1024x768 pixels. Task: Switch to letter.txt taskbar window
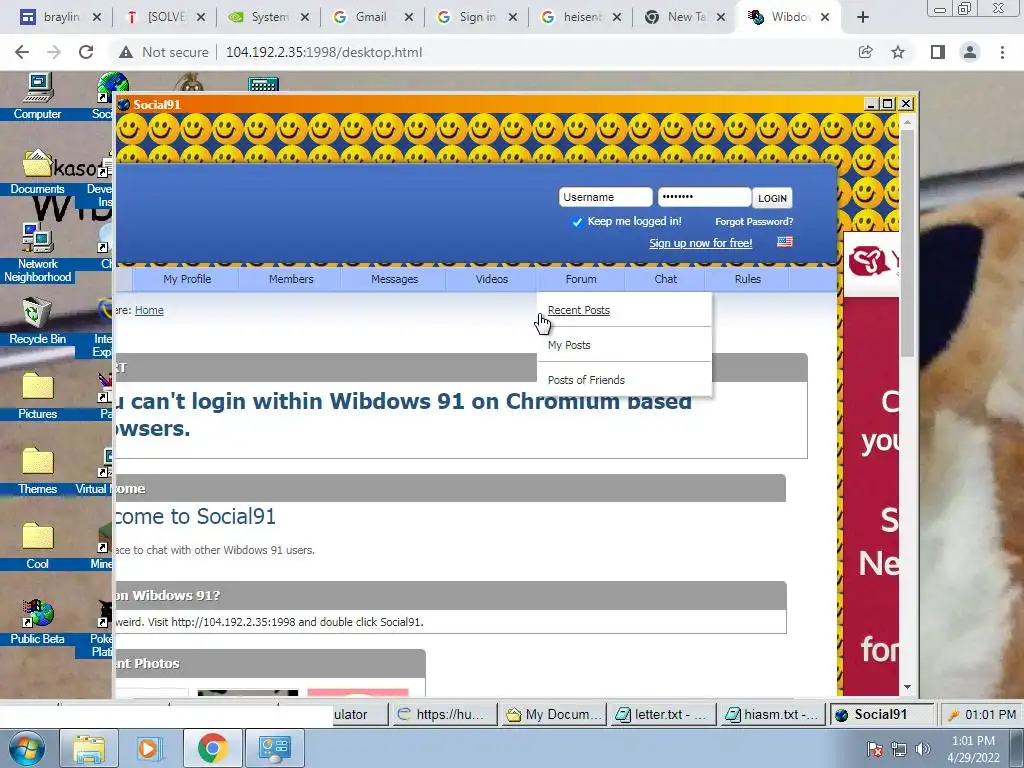pos(662,714)
